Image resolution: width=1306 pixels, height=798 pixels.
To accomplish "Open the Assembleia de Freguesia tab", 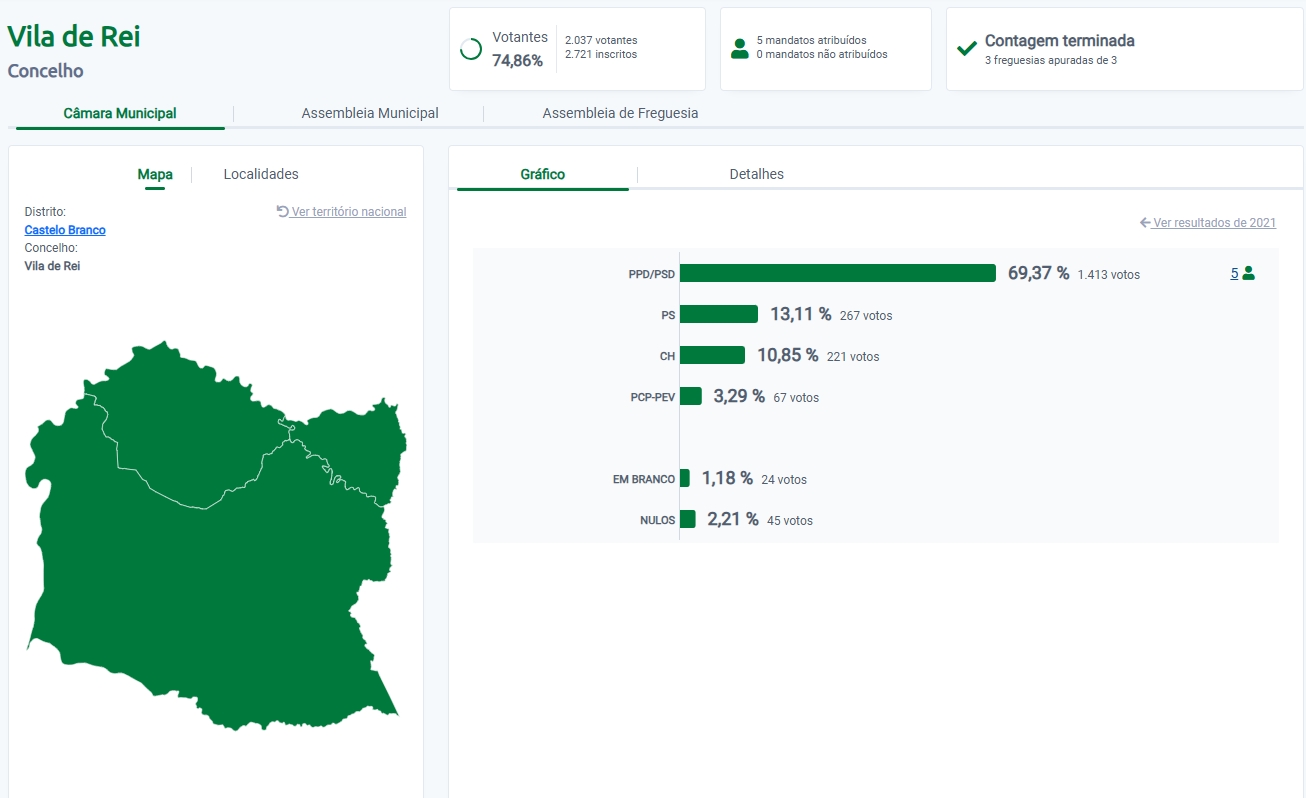I will (620, 114).
